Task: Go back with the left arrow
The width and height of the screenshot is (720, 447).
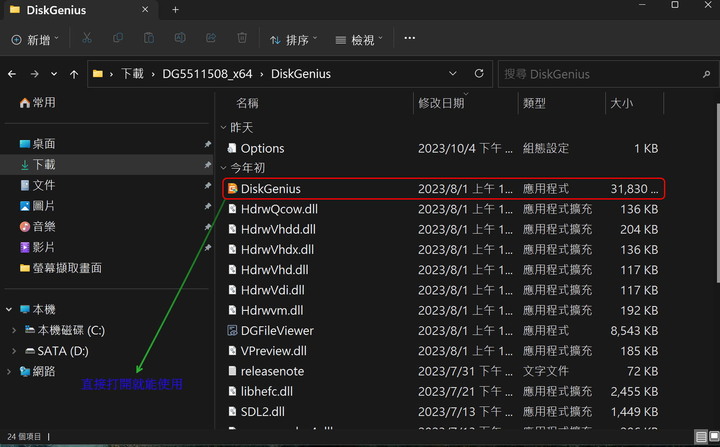Action: 12,74
